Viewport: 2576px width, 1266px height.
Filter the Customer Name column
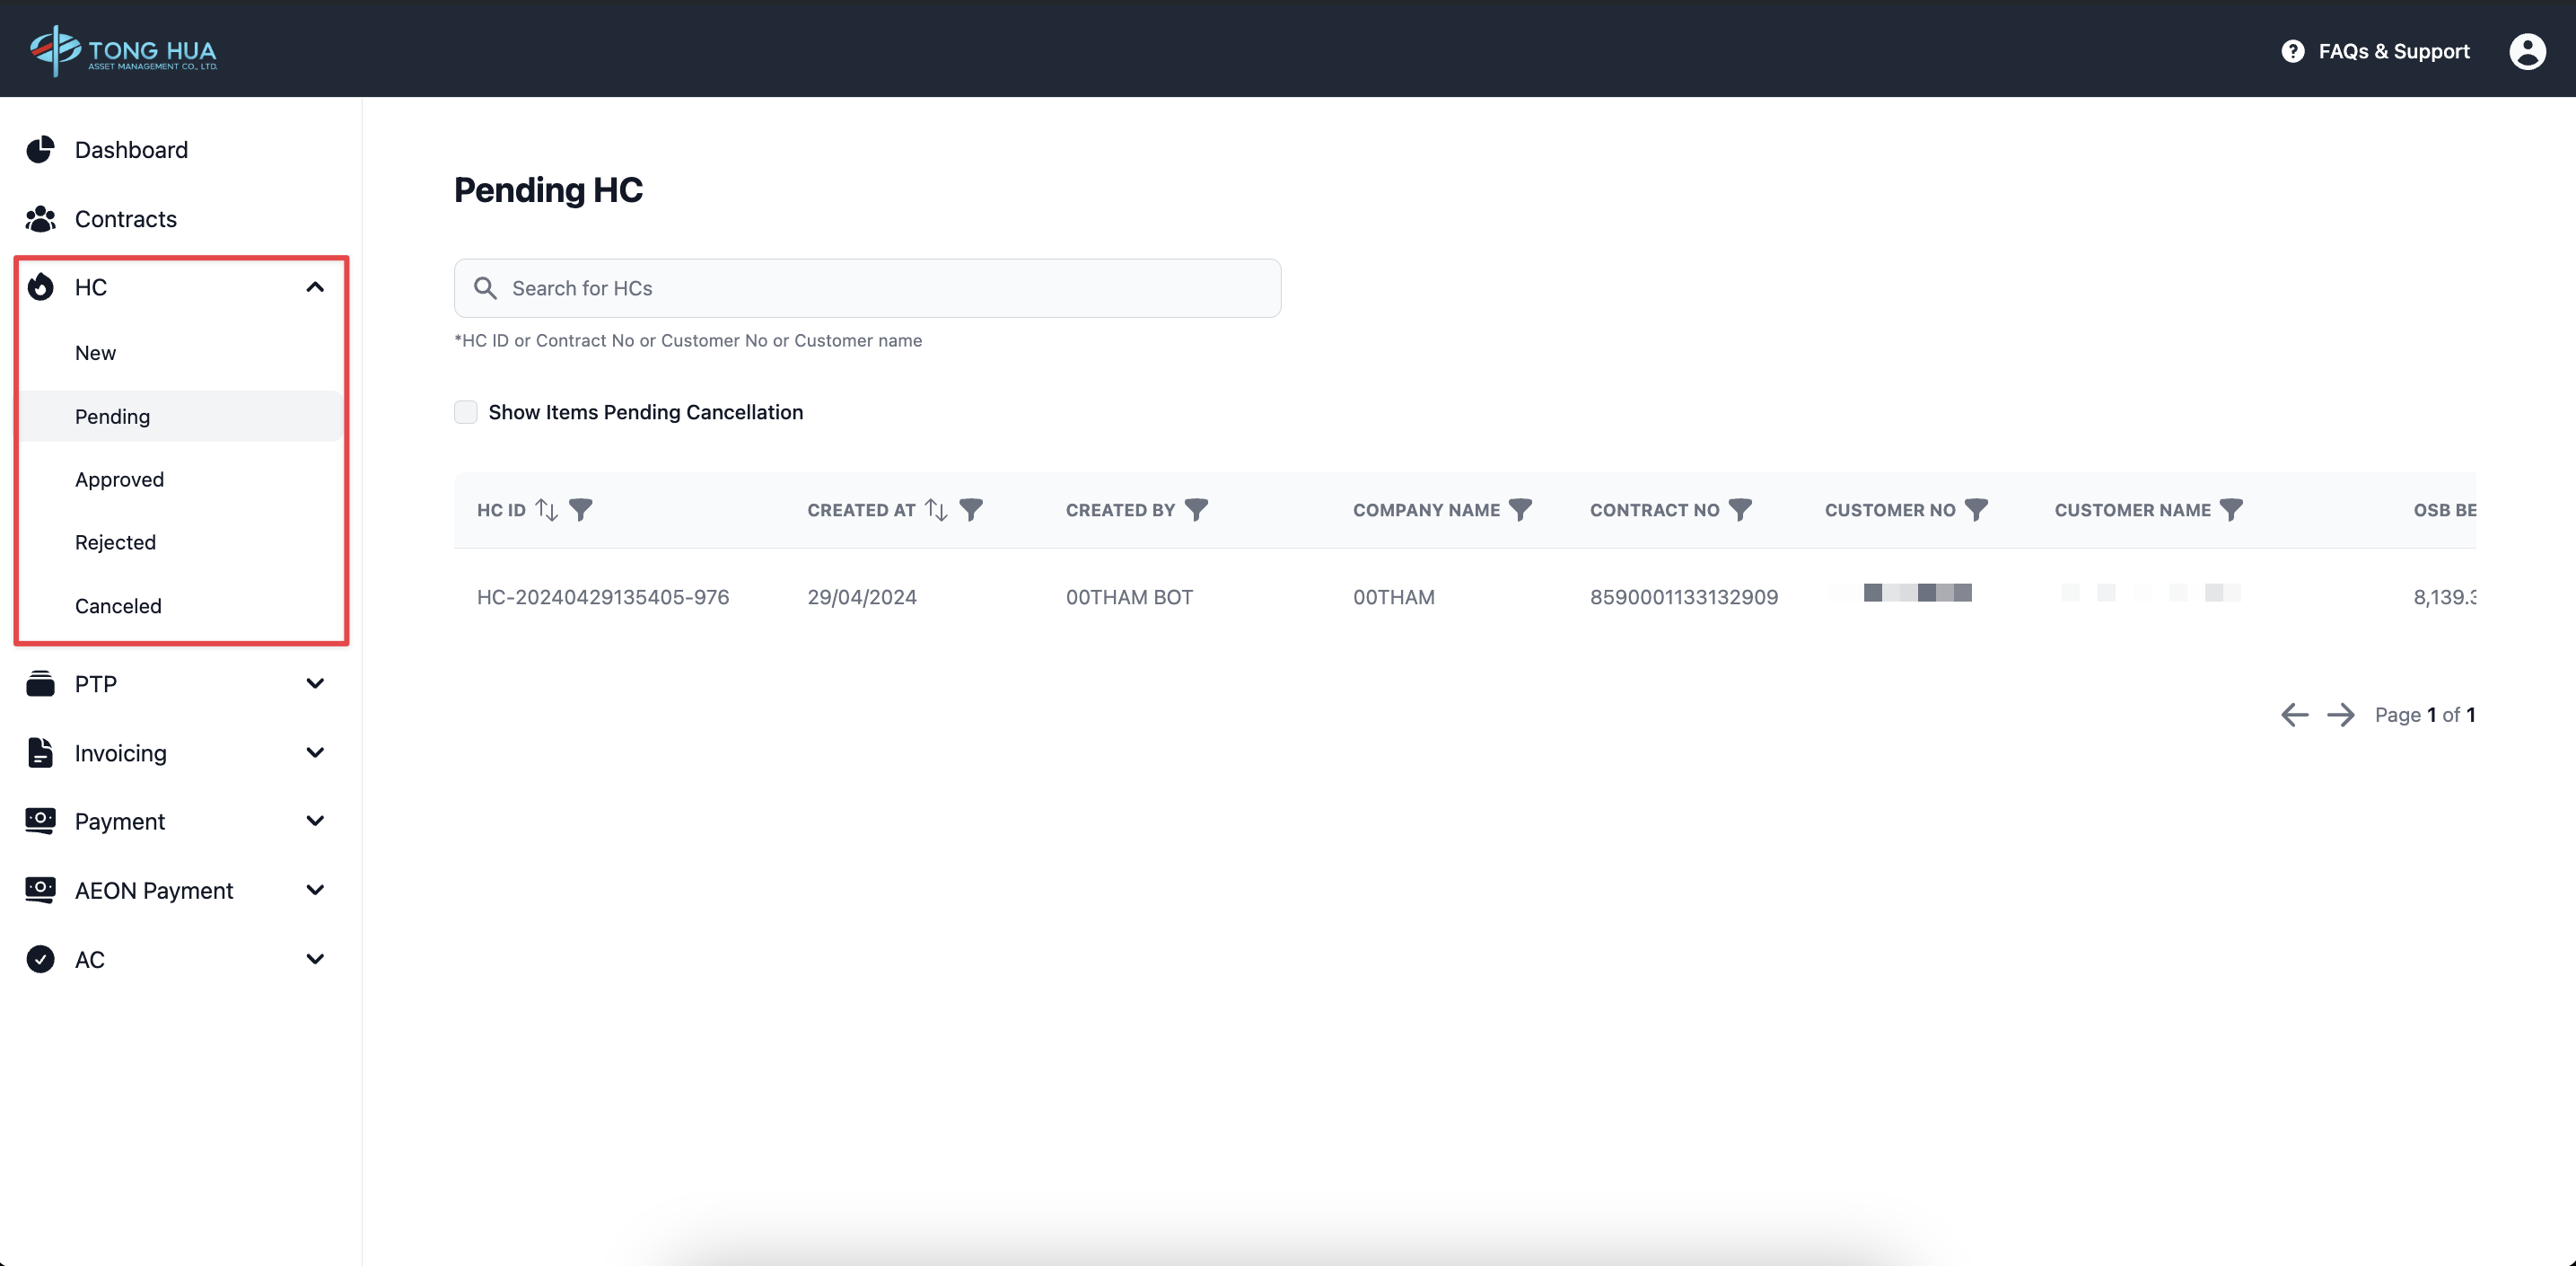pos(2231,510)
